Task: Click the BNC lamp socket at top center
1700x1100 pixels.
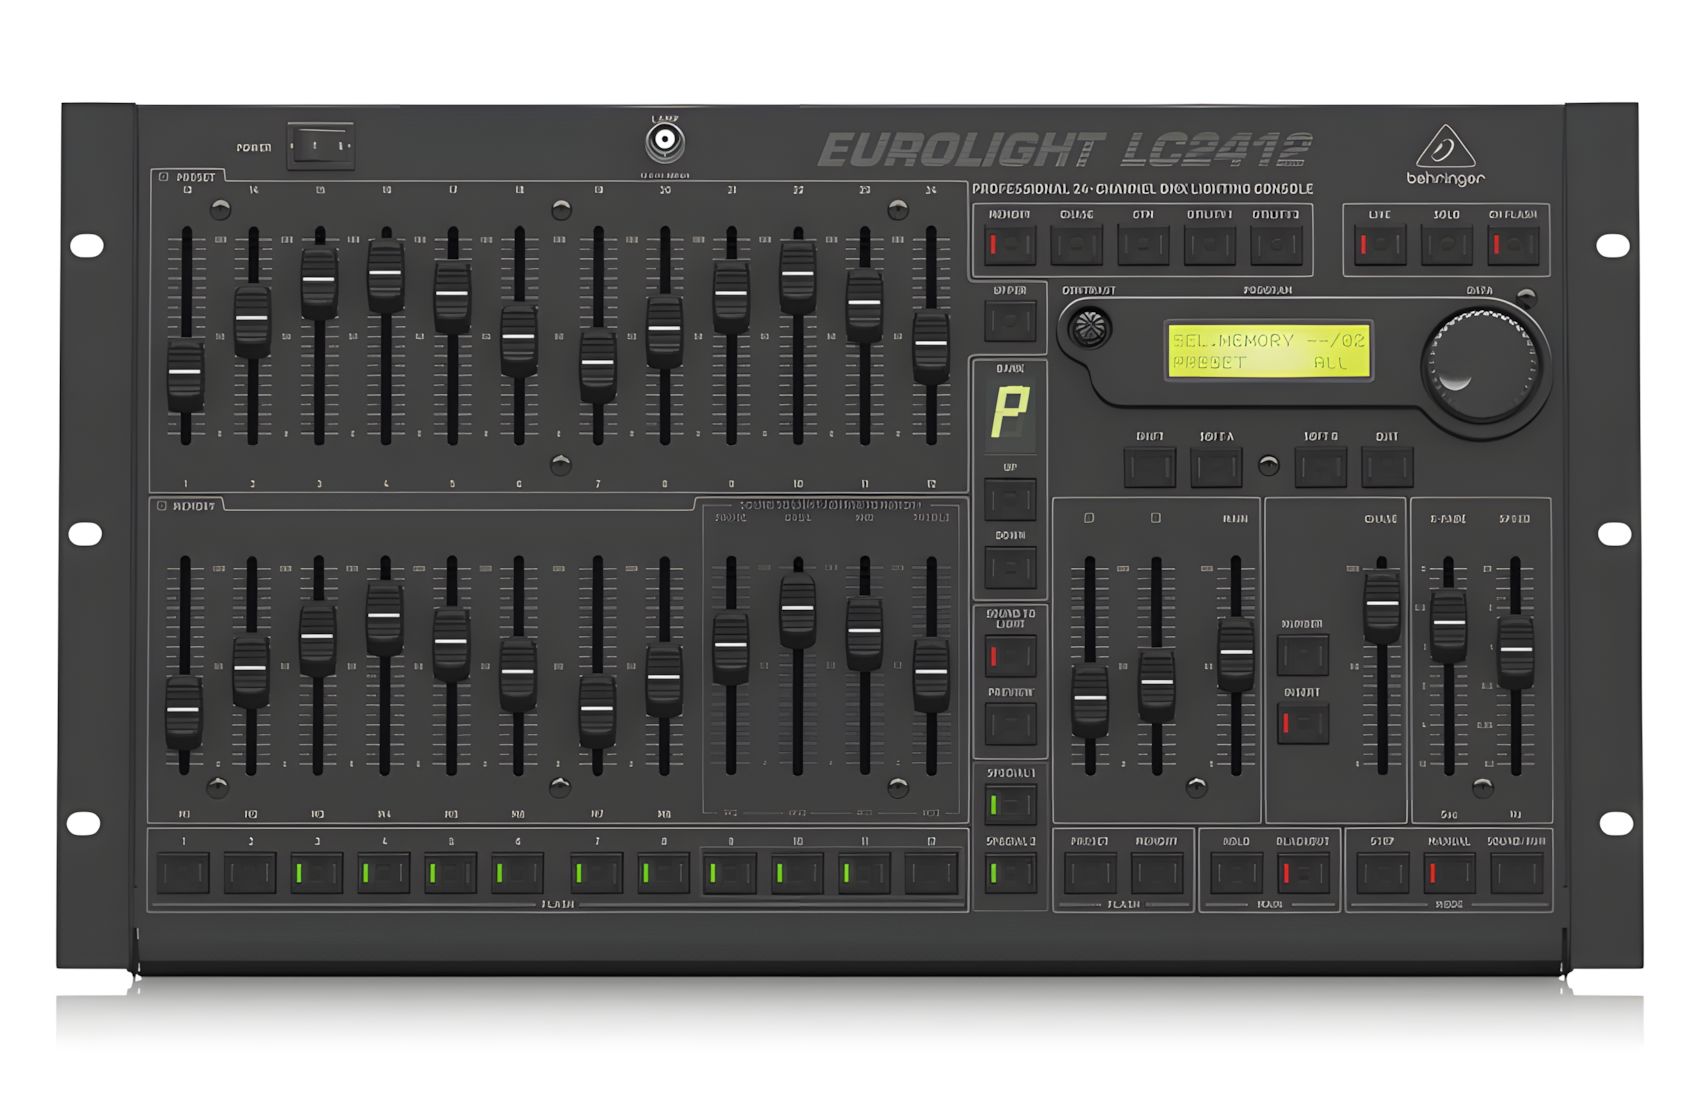Action: 665,141
